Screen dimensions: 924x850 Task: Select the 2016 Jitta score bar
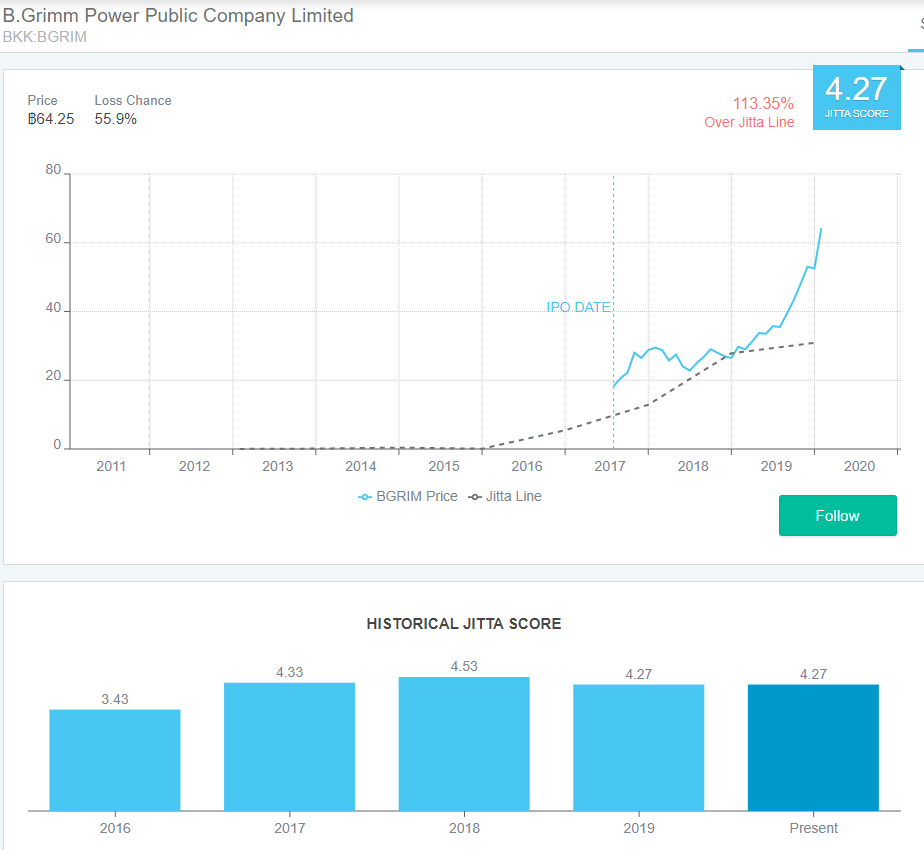point(115,760)
